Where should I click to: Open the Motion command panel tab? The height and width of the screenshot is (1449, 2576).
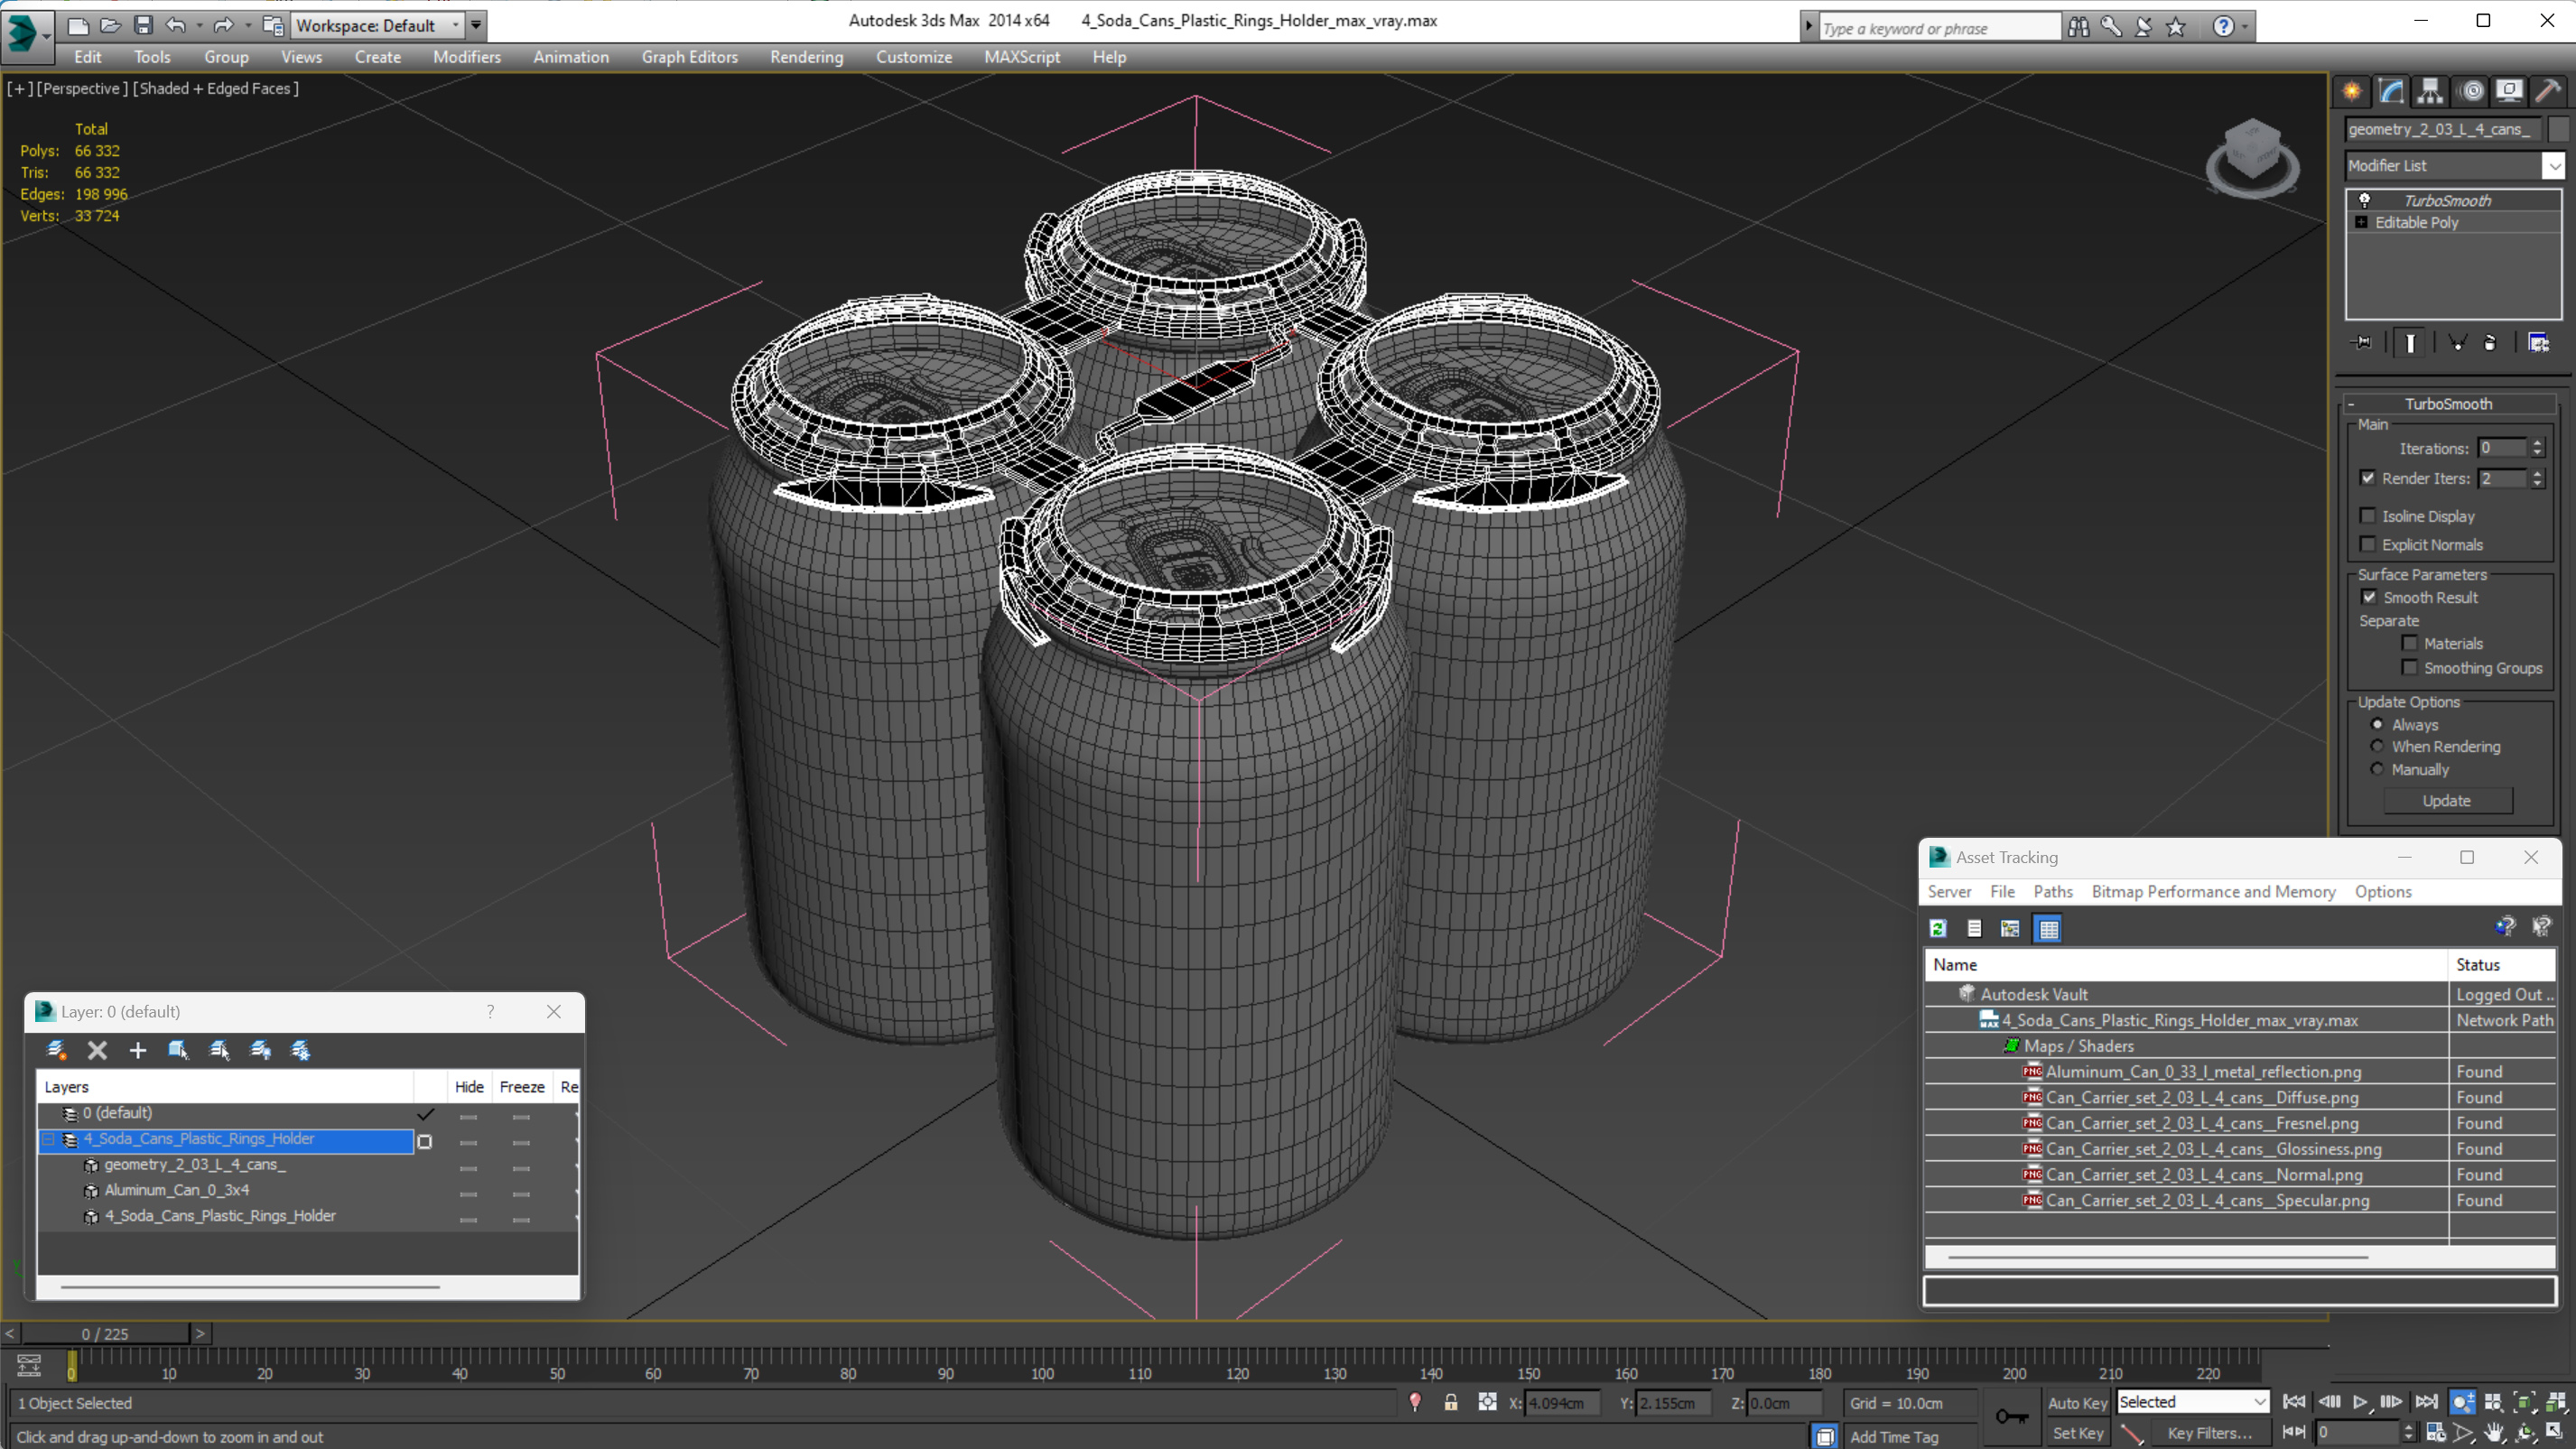[2471, 91]
